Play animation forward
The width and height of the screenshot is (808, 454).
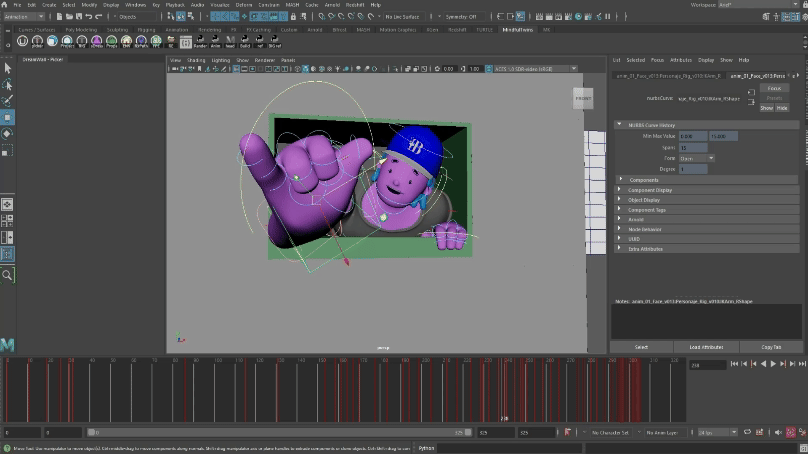coord(773,364)
